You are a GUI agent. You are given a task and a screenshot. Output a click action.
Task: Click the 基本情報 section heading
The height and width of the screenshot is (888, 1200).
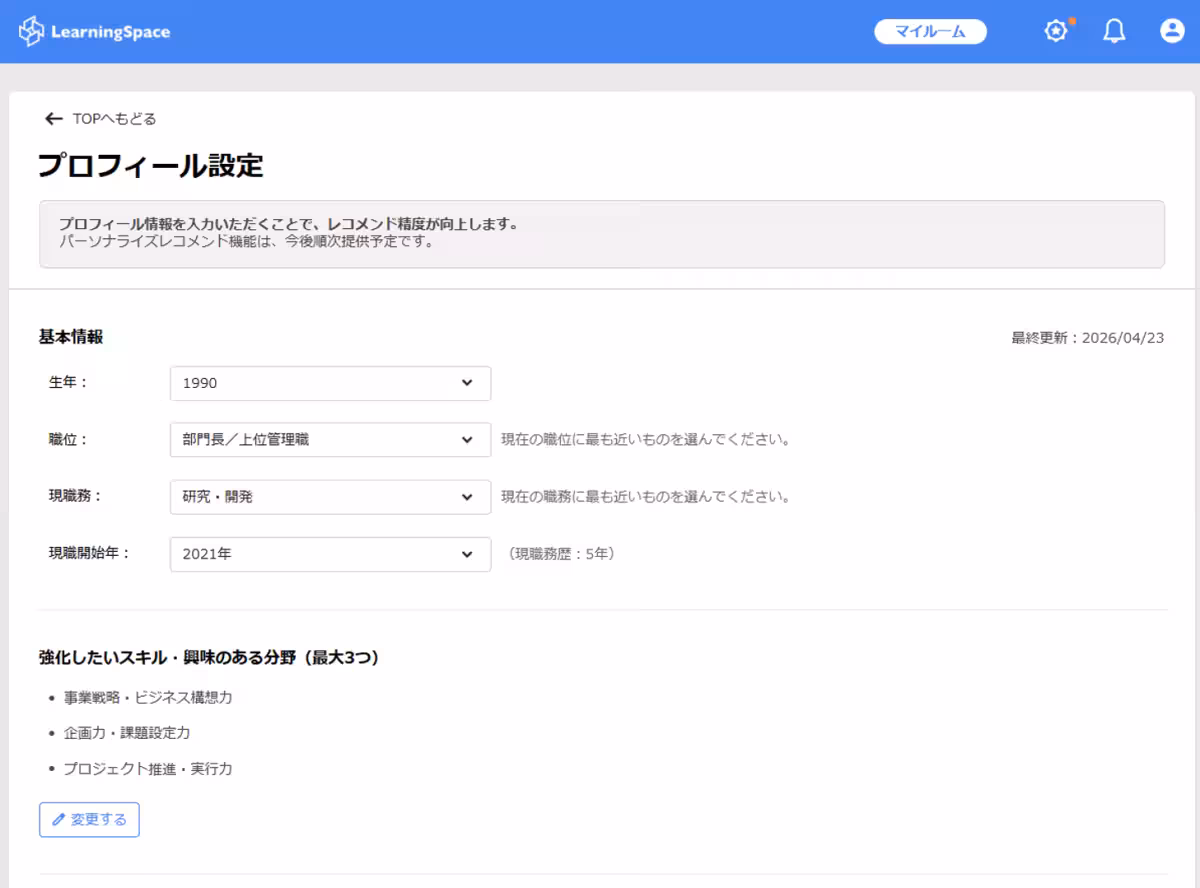tap(71, 337)
